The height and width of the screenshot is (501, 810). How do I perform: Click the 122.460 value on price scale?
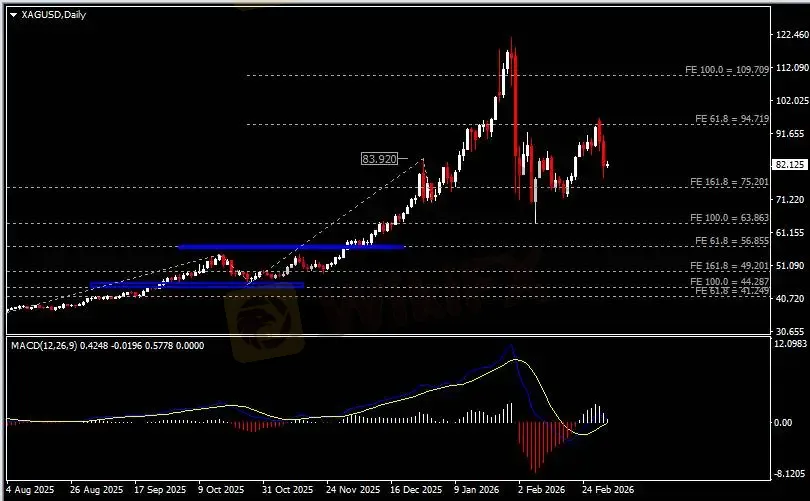pyautogui.click(x=790, y=35)
